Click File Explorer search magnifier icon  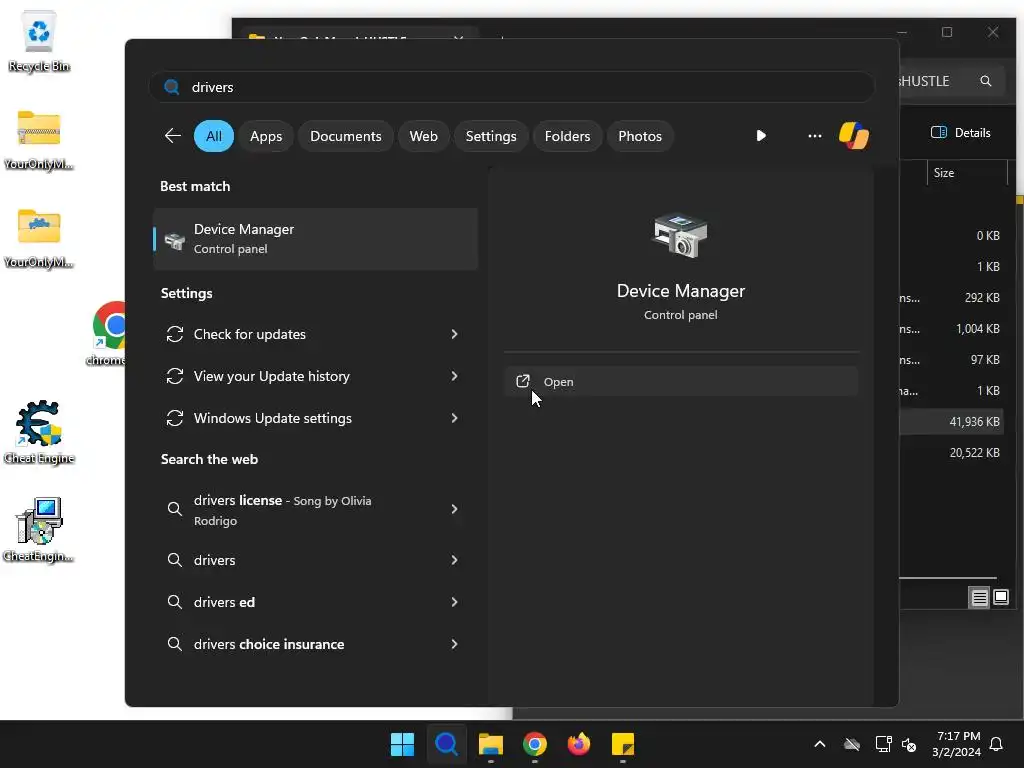pyautogui.click(x=986, y=81)
